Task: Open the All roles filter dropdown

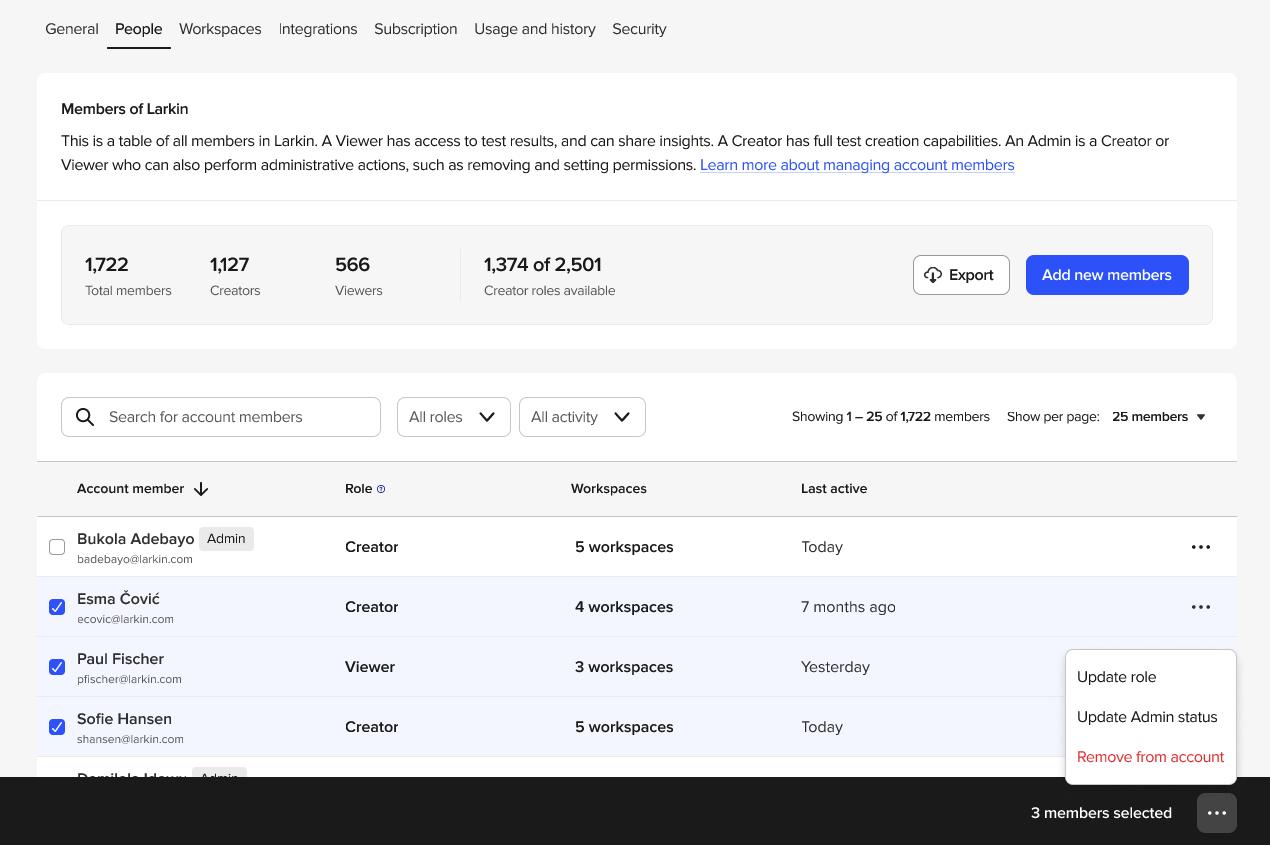Action: (453, 417)
